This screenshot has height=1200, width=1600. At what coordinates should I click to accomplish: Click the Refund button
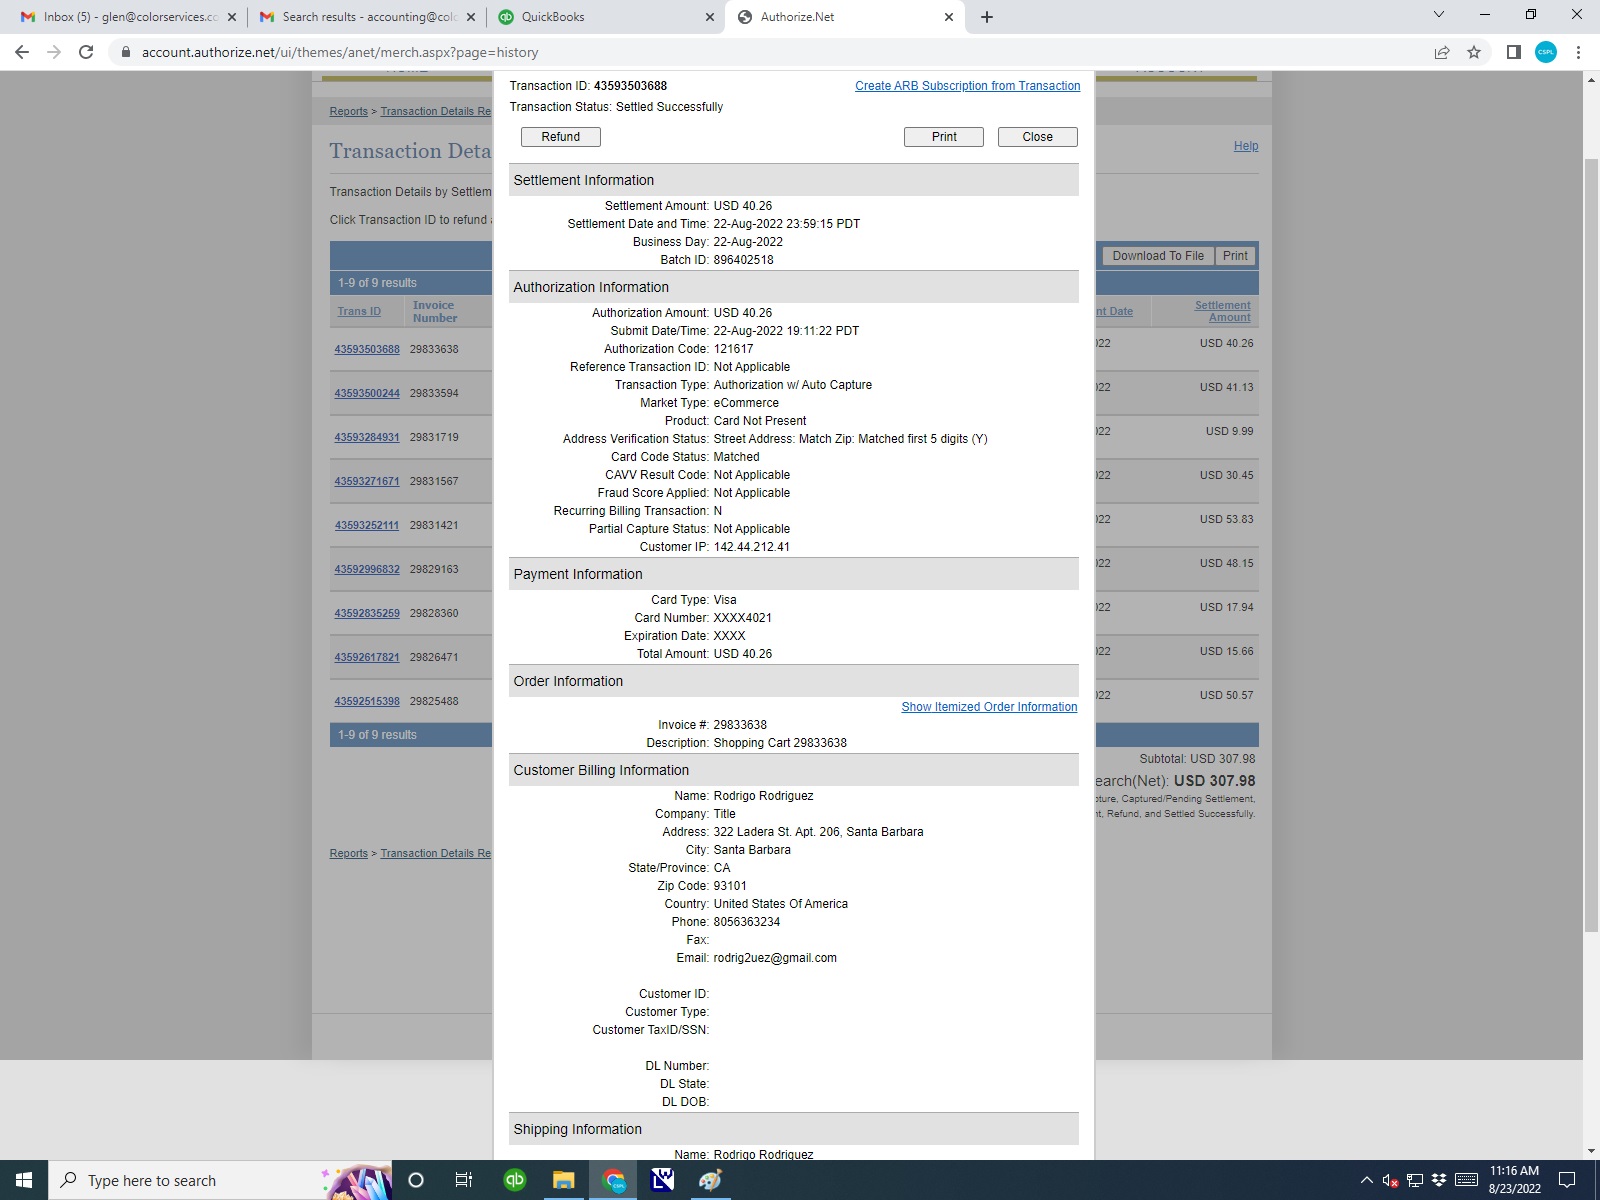coord(560,137)
